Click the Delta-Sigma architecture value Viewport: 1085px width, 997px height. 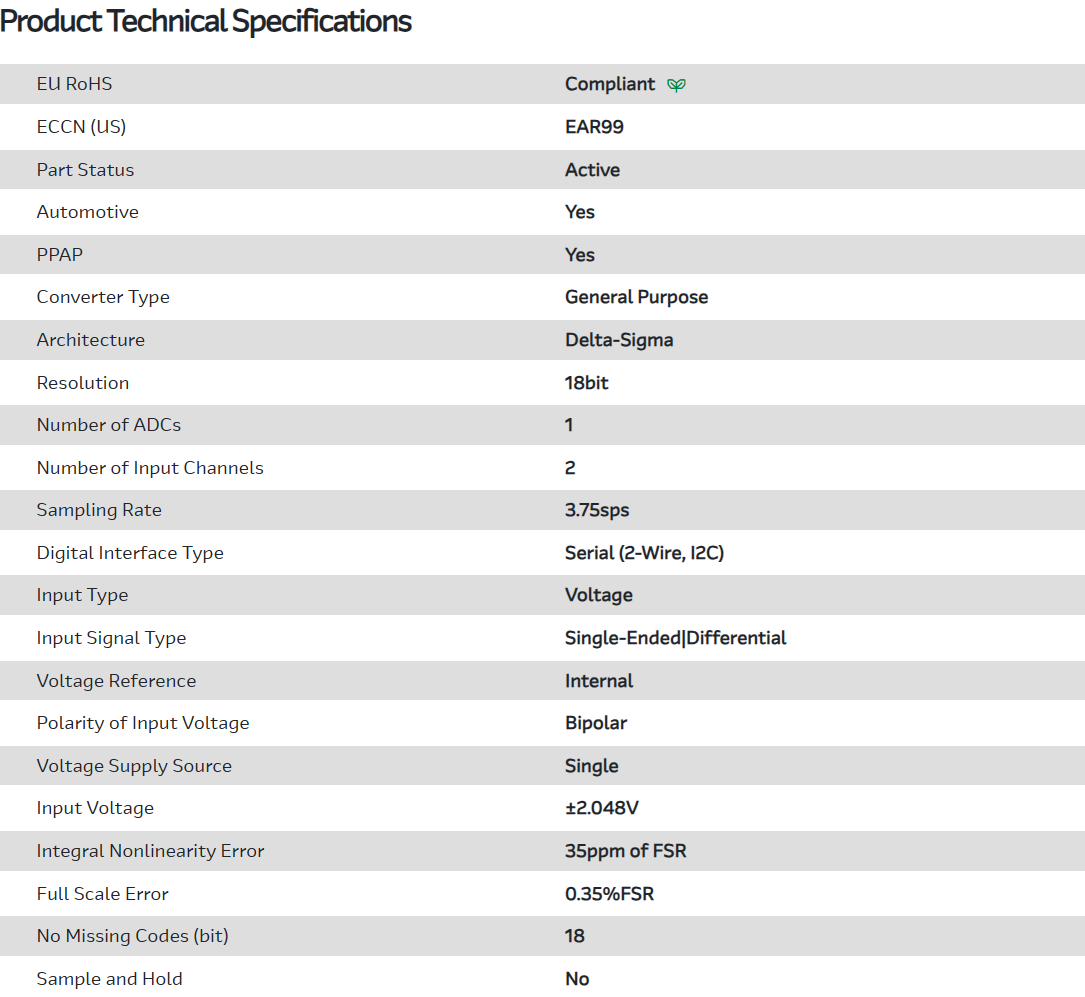click(x=619, y=340)
